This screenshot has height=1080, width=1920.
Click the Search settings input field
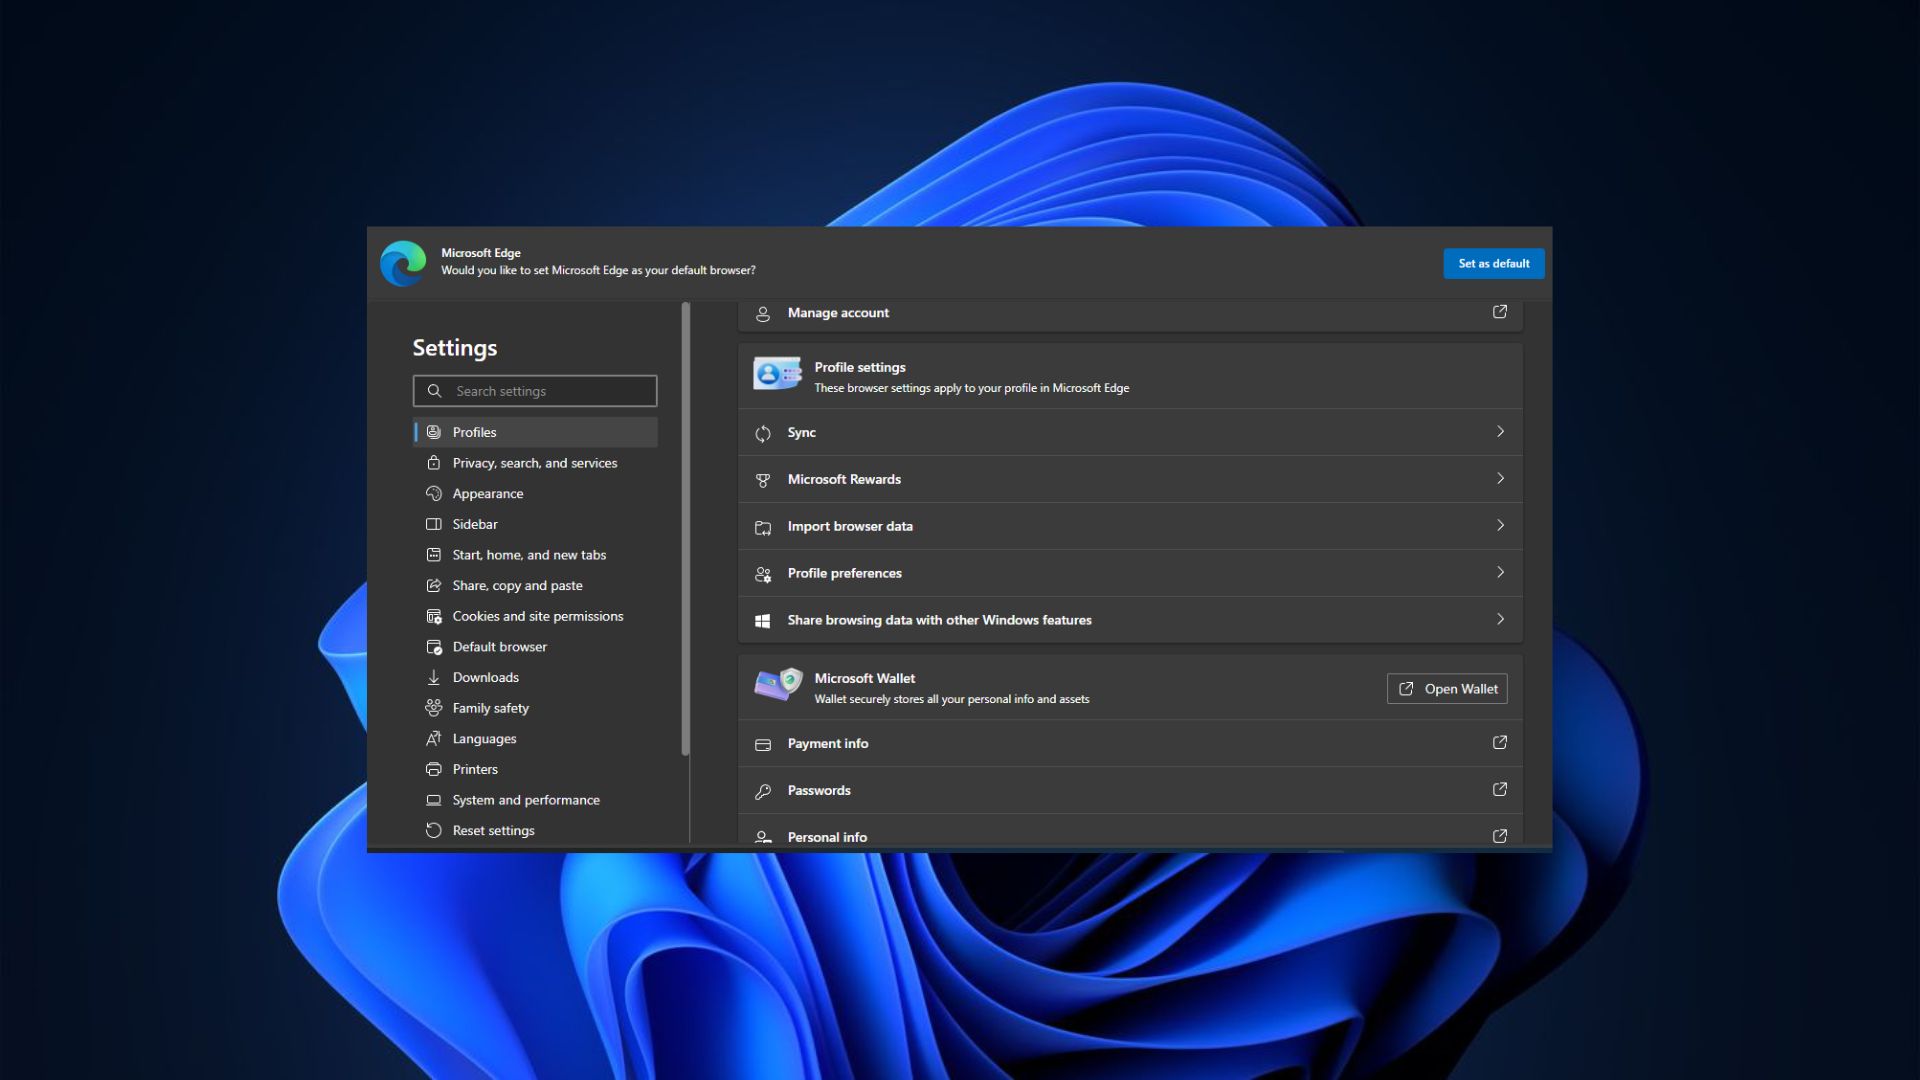point(534,389)
